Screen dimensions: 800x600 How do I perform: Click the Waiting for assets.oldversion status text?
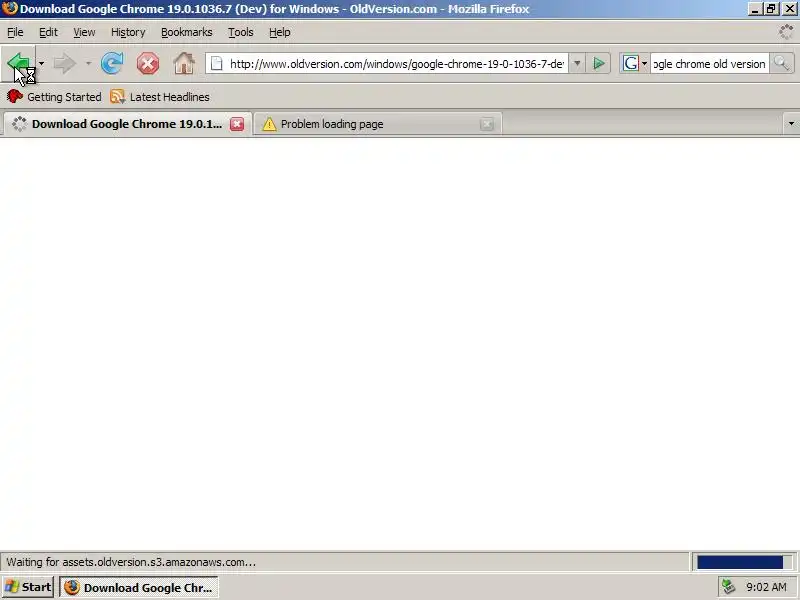[131, 562]
